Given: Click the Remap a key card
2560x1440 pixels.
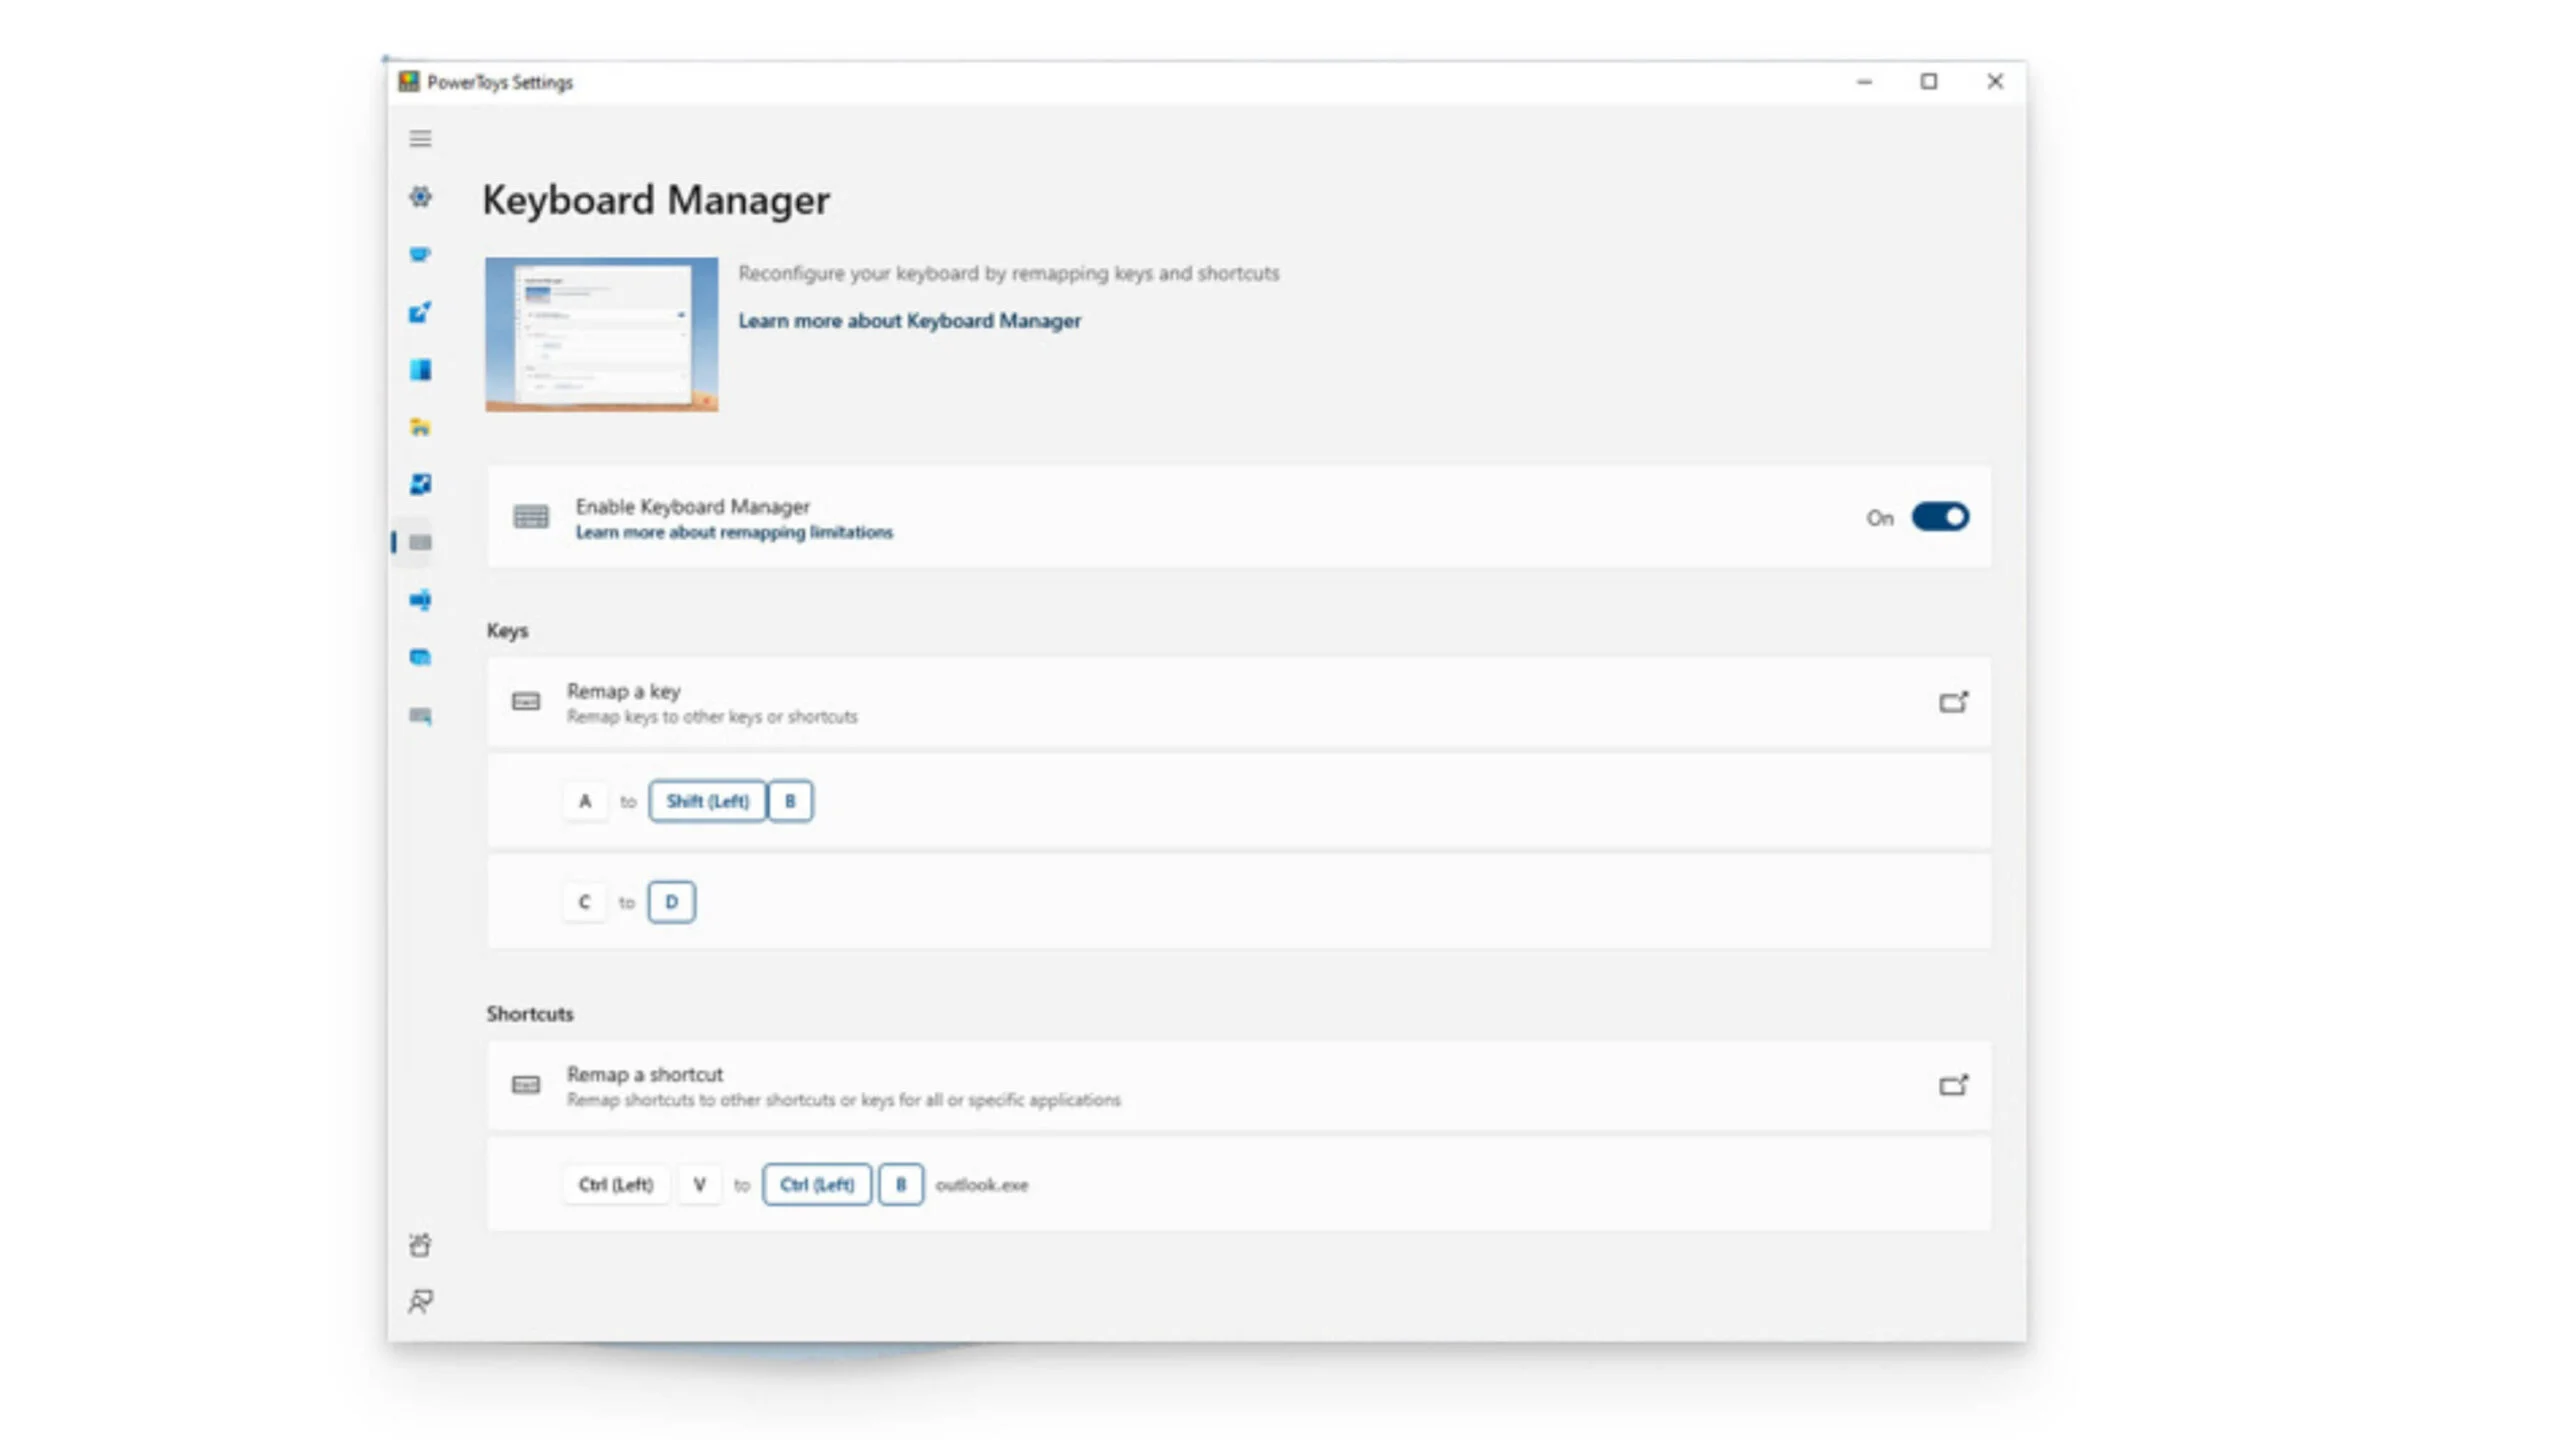Looking at the screenshot, I should pyautogui.click(x=1238, y=703).
